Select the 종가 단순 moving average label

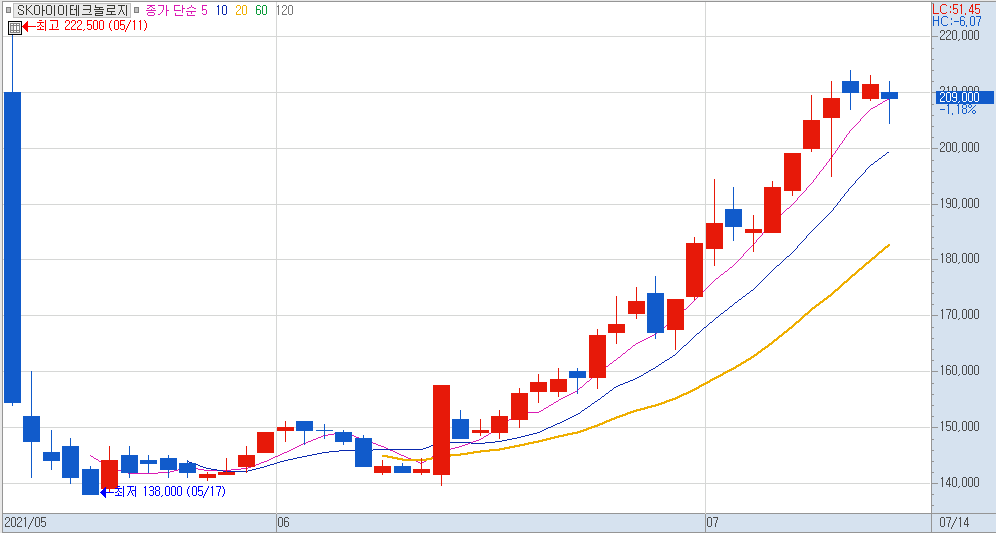tap(171, 10)
